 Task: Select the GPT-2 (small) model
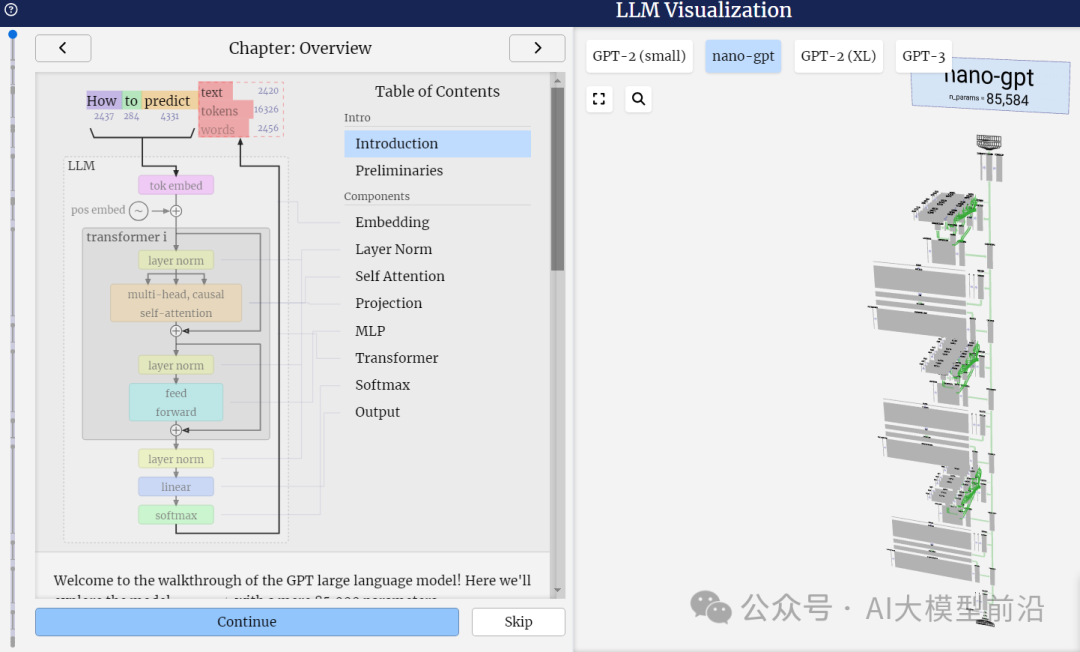pos(639,56)
